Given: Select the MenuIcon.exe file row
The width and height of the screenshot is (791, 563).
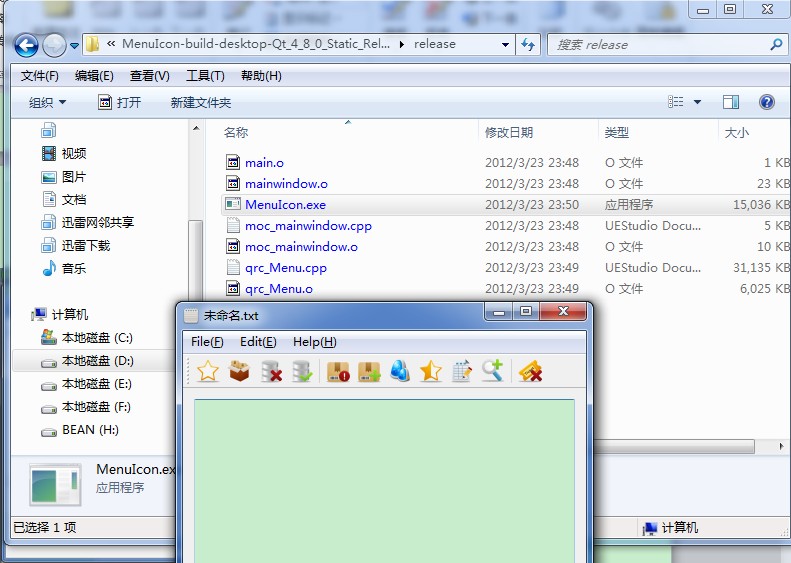Looking at the screenshot, I should tap(505, 204).
